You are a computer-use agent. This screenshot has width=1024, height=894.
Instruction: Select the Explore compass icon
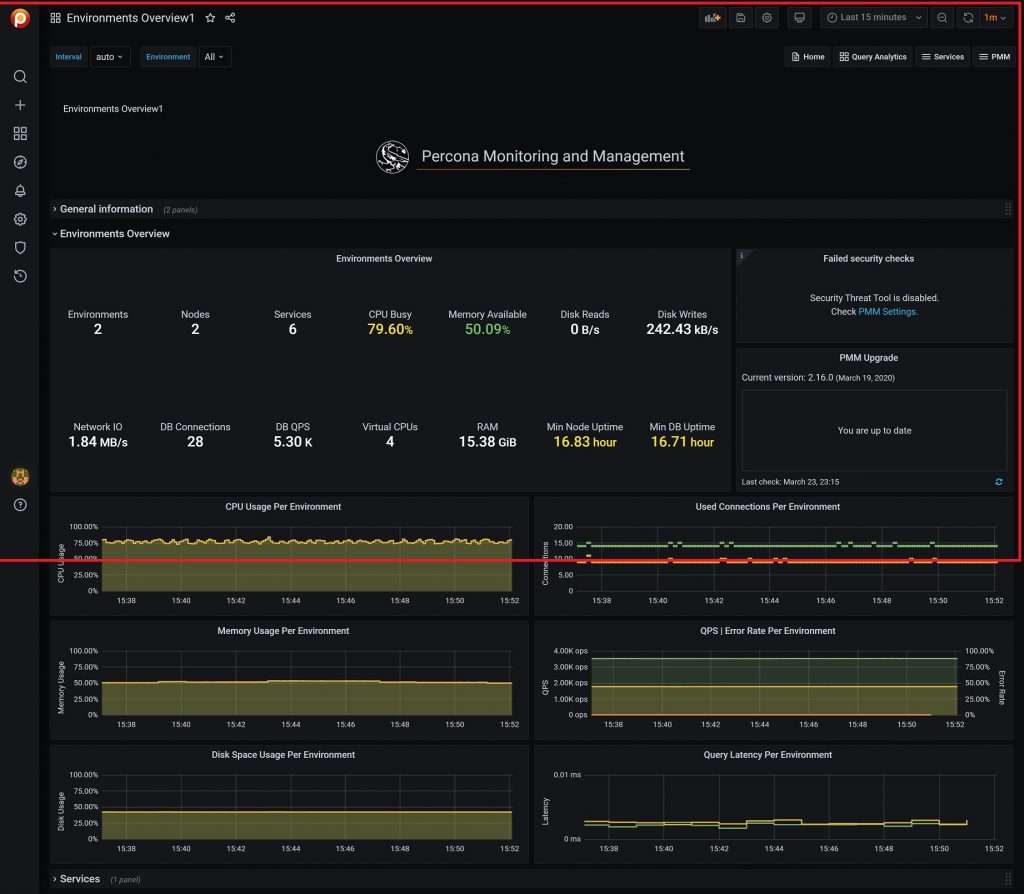click(20, 161)
